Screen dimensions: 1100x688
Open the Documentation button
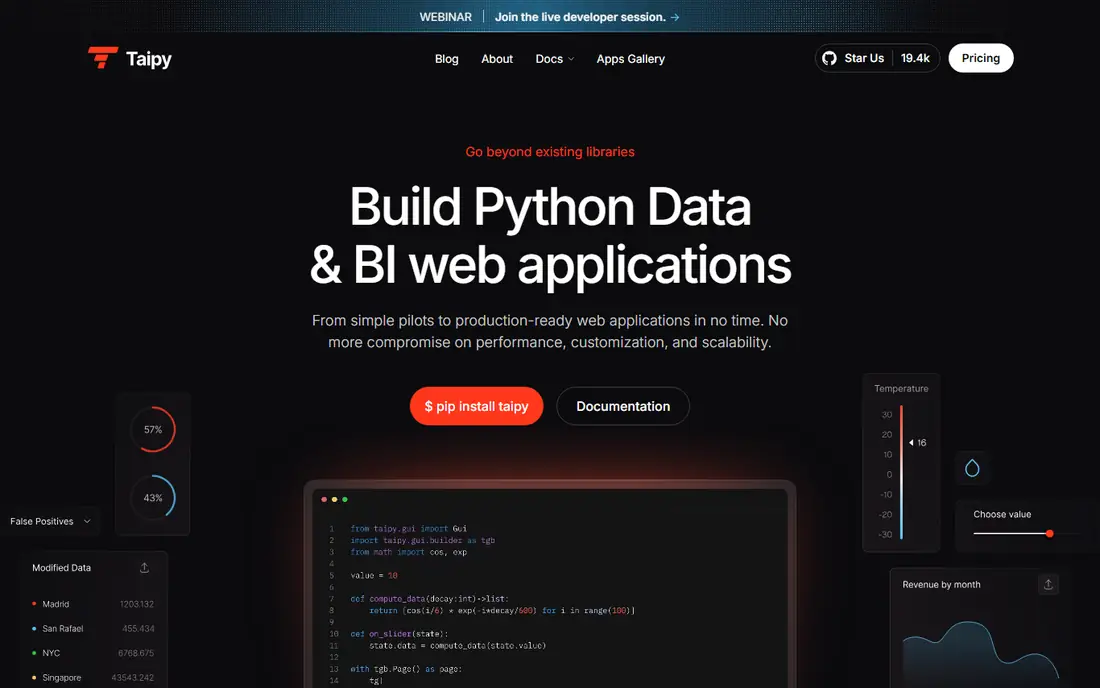[x=623, y=406]
